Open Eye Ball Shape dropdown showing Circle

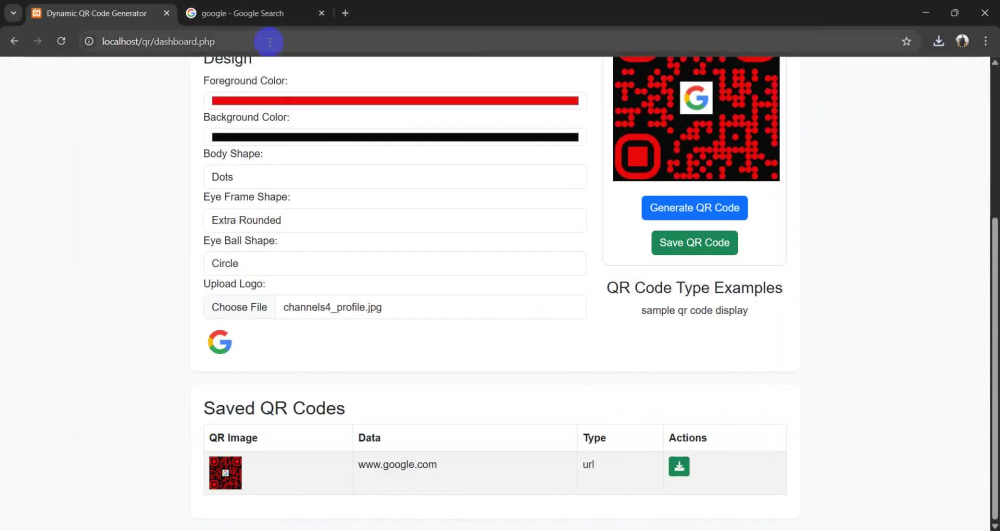395,263
